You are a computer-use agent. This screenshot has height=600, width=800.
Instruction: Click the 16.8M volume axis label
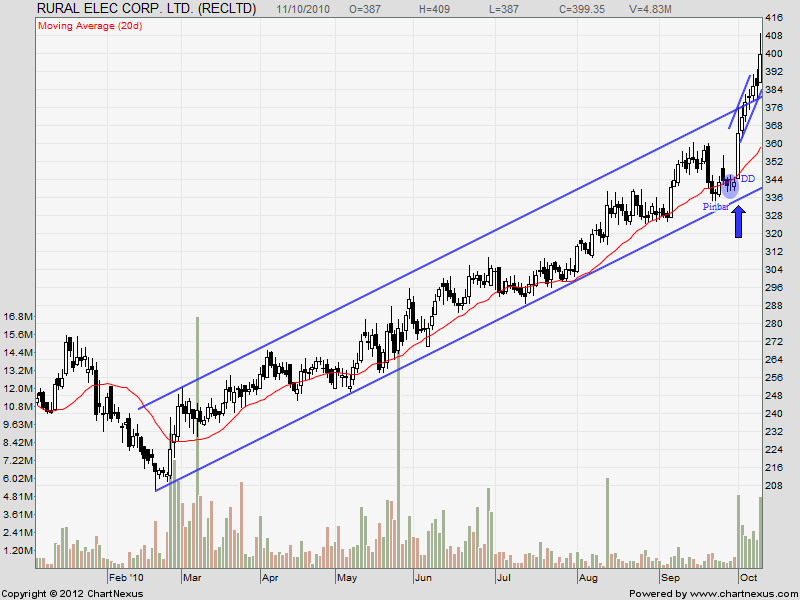coord(18,317)
